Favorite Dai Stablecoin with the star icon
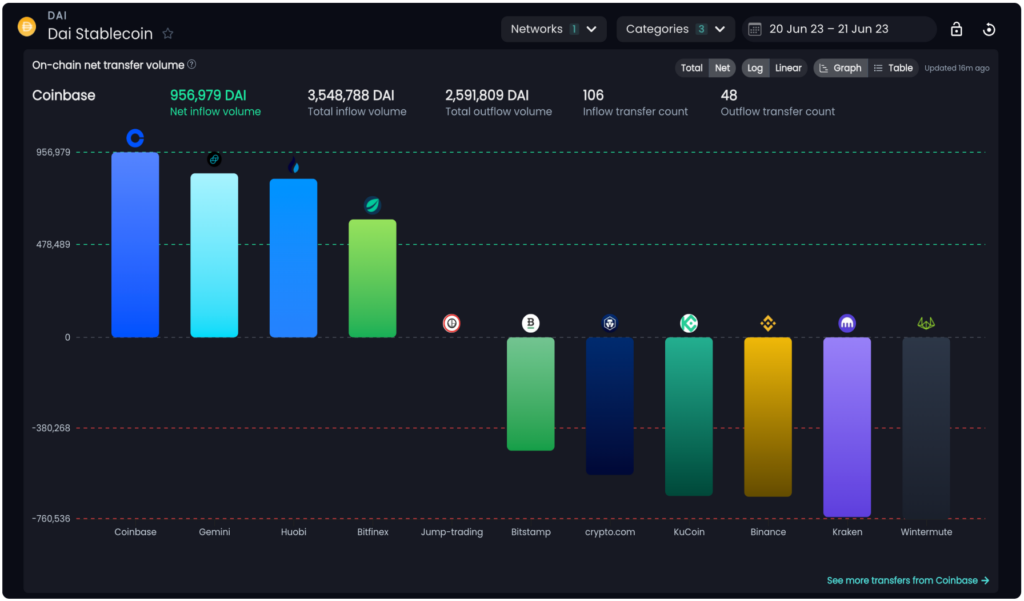Screen dimensions: 1024x601 168,33
